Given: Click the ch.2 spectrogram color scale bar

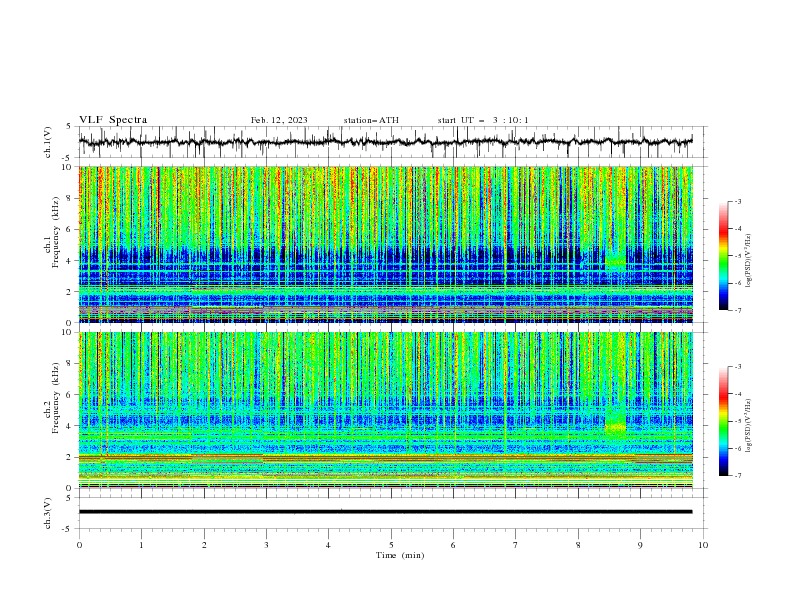Looking at the screenshot, I should click(x=723, y=421).
